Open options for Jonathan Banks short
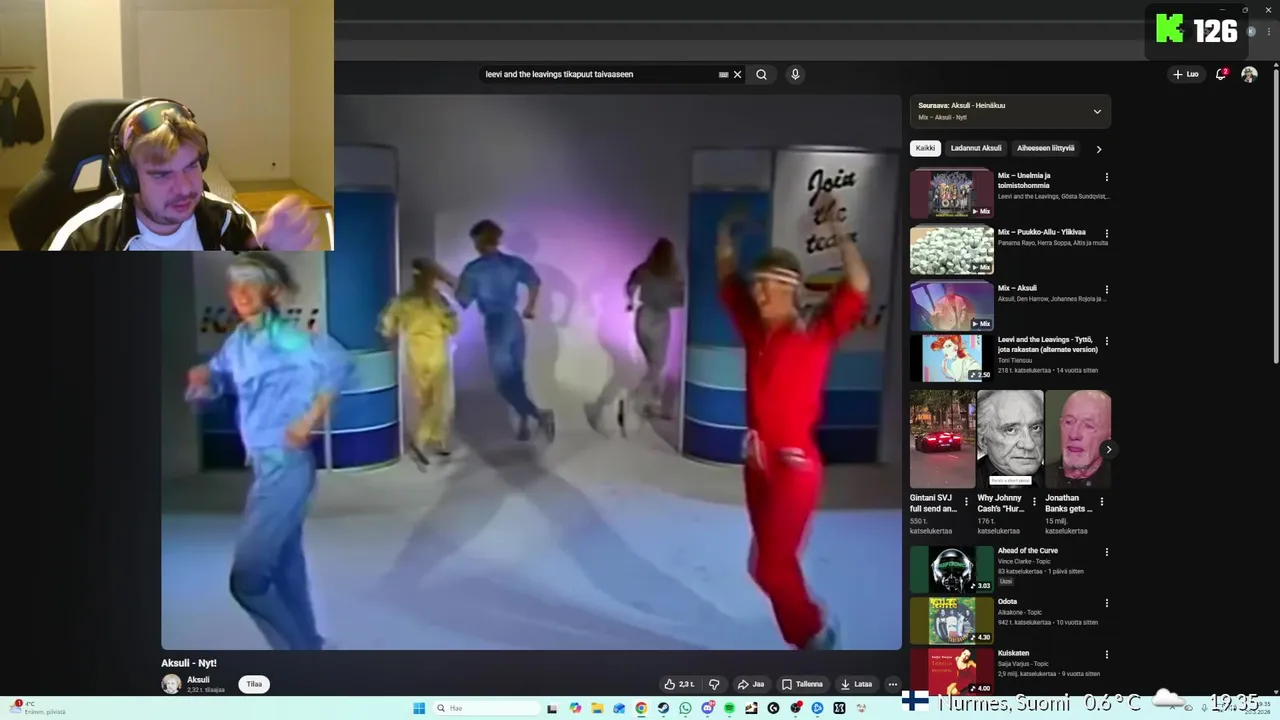This screenshot has height=720, width=1280. [1102, 502]
